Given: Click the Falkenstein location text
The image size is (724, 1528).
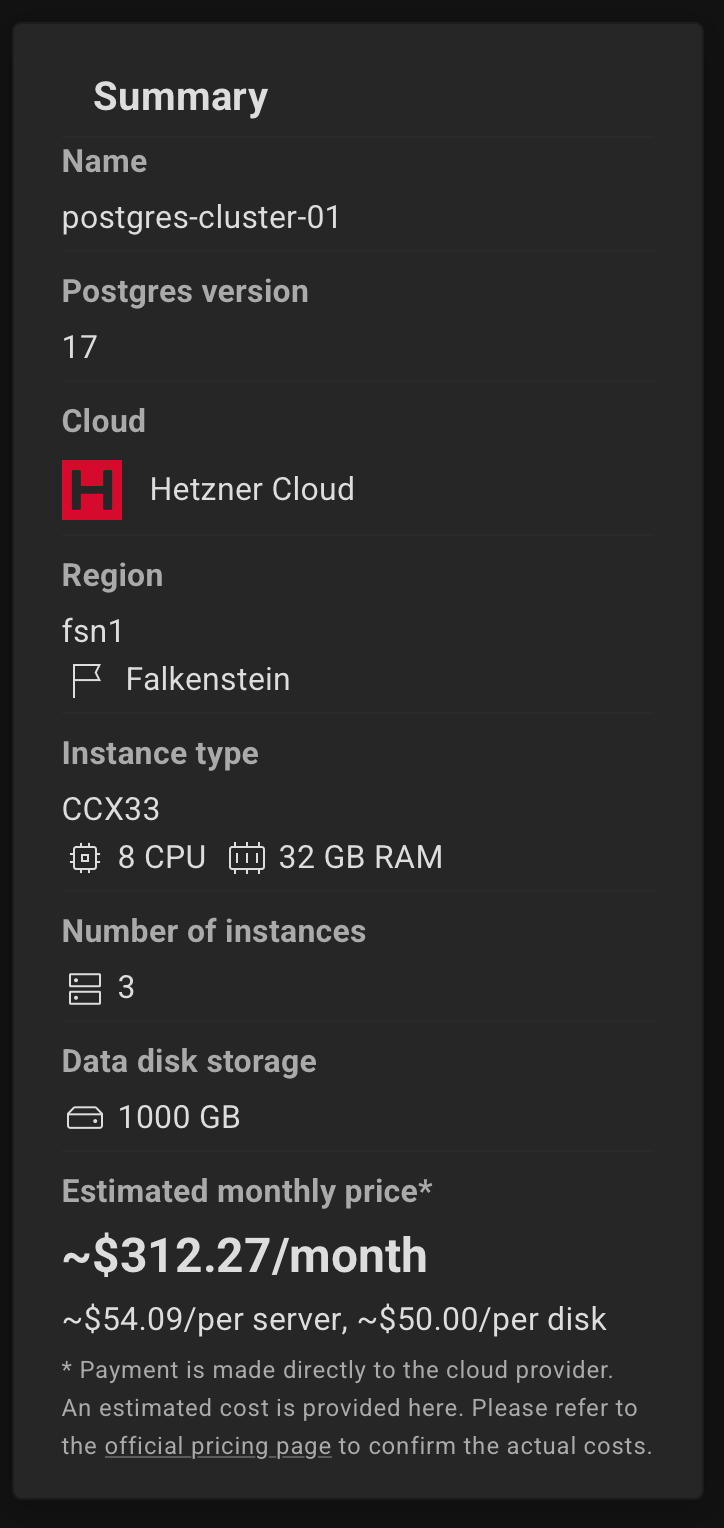Looking at the screenshot, I should click(208, 679).
